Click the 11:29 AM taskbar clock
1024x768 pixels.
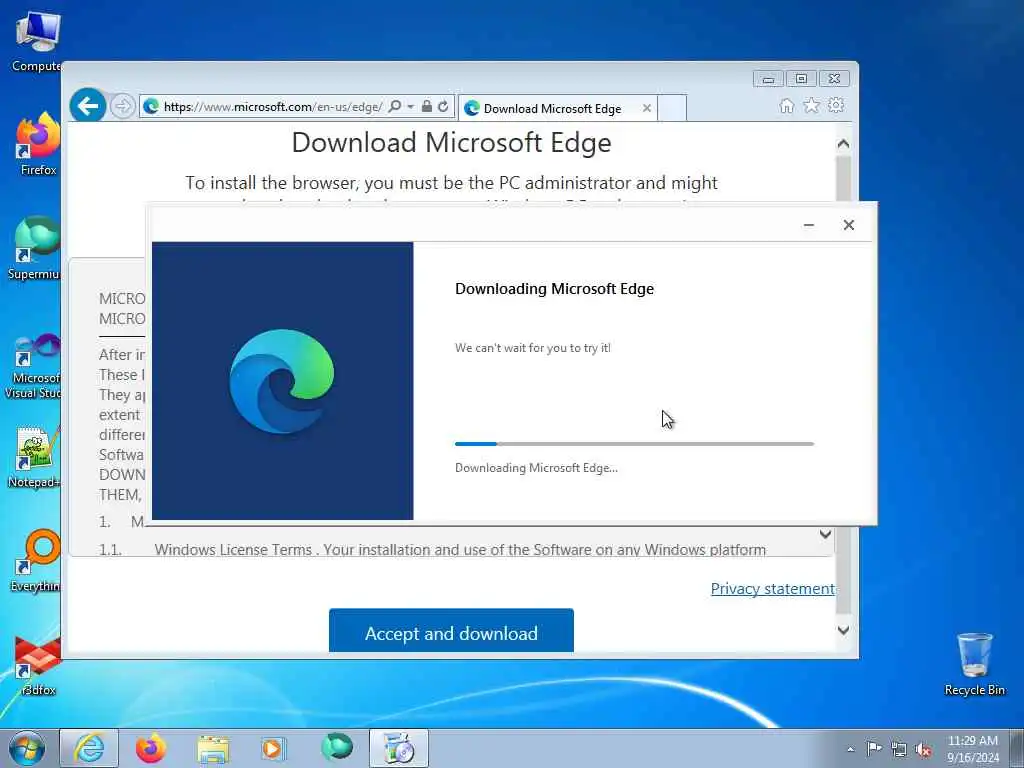click(973, 749)
